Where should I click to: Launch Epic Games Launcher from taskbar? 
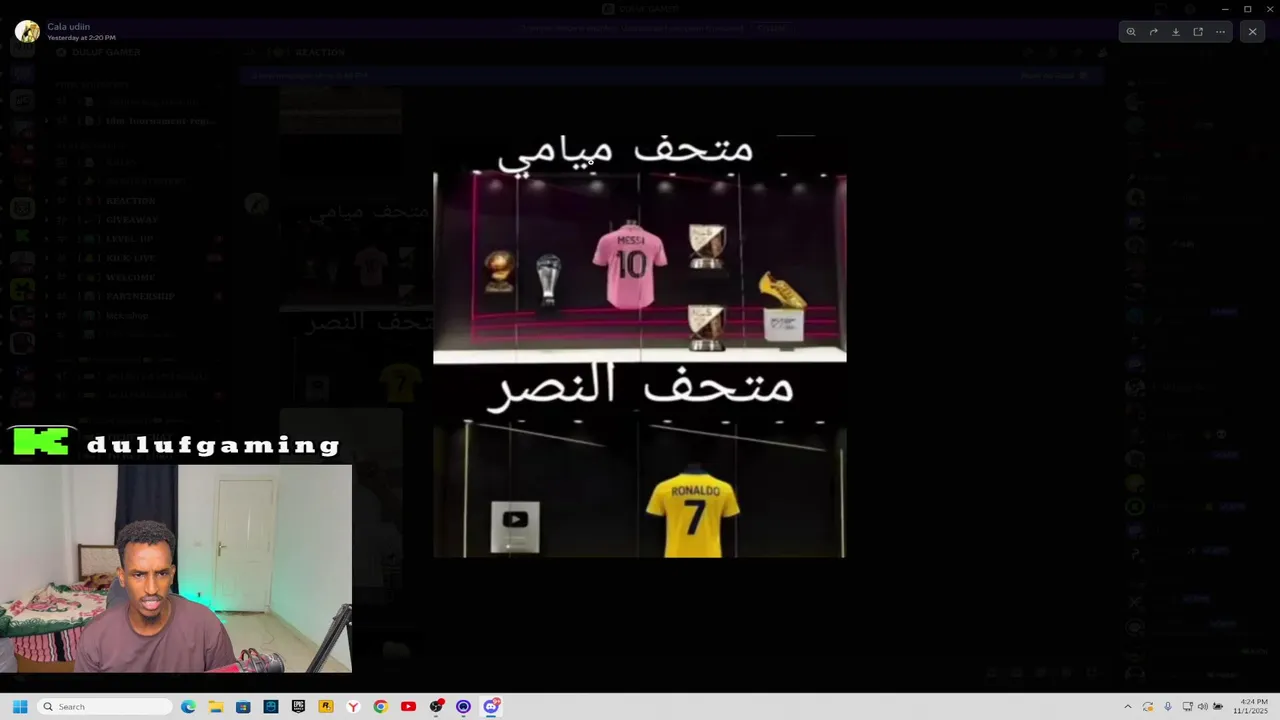pyautogui.click(x=298, y=706)
